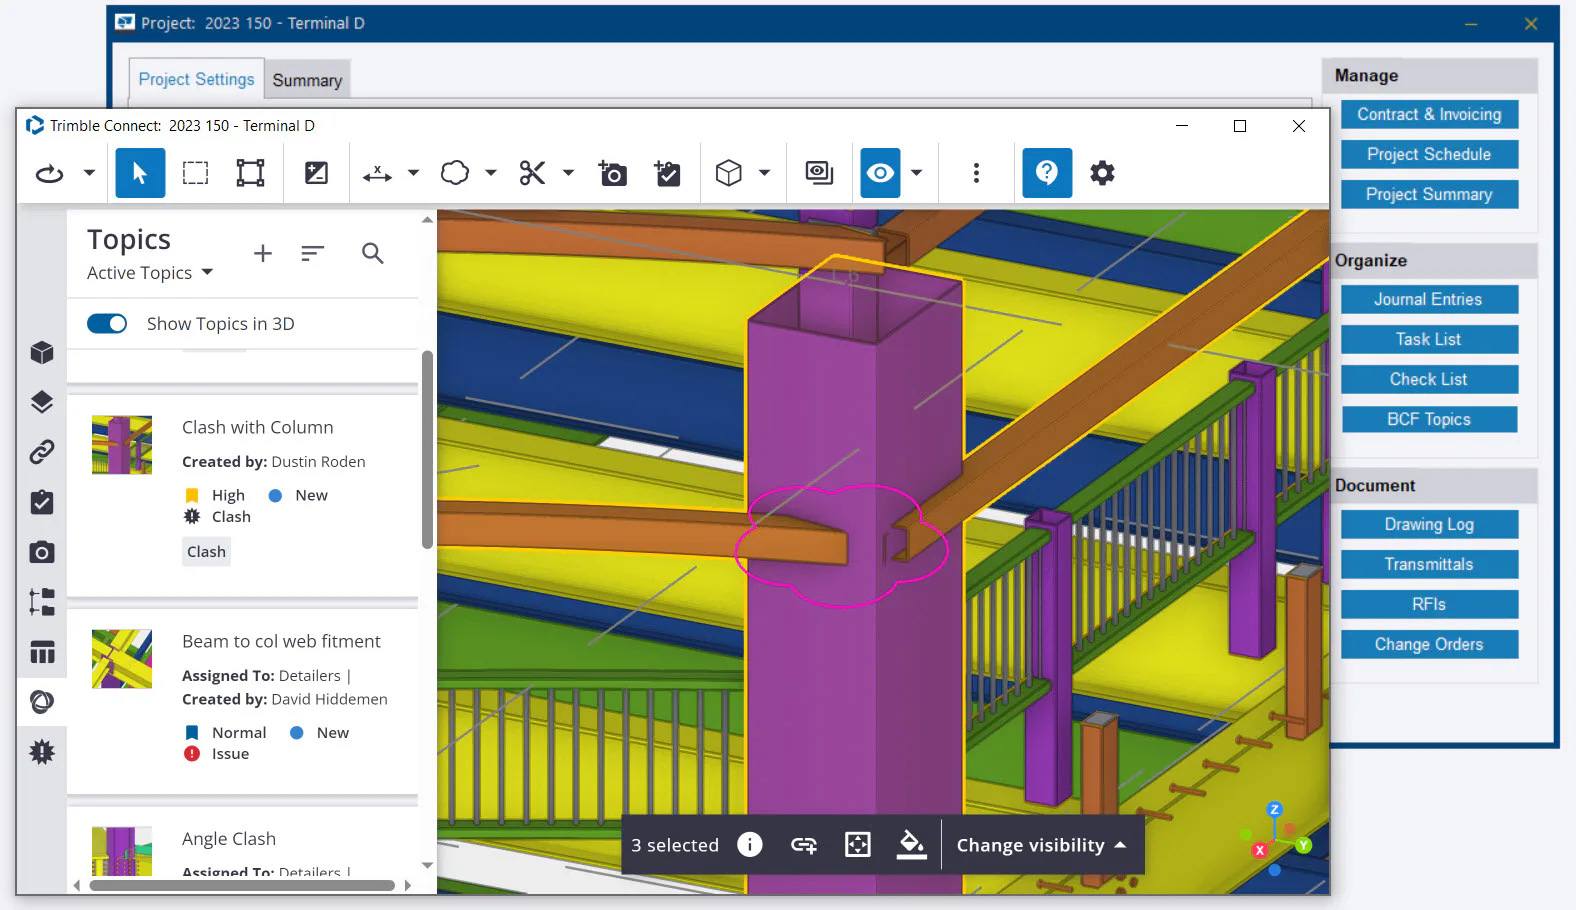Click the Topics panel horizontal scrollbar
Image resolution: width=1576 pixels, height=910 pixels.
[x=242, y=885]
